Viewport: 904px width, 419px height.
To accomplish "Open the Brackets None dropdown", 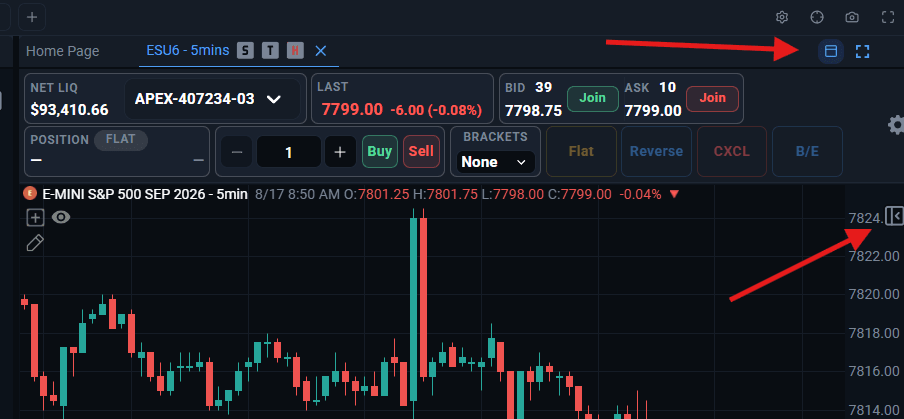I will 495,162.
